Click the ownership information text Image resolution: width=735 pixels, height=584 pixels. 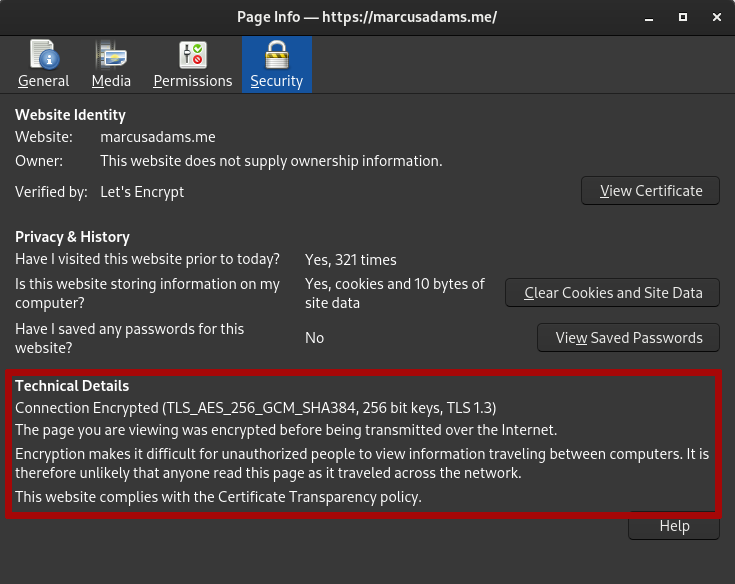(271, 161)
